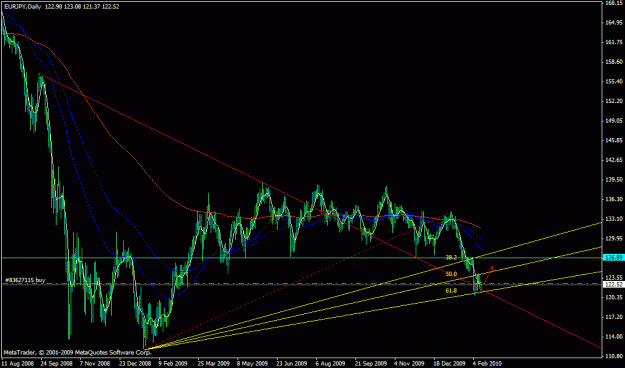Select the white 122.52 current price tag
Viewport: 625px width, 368px height.
coord(614,284)
